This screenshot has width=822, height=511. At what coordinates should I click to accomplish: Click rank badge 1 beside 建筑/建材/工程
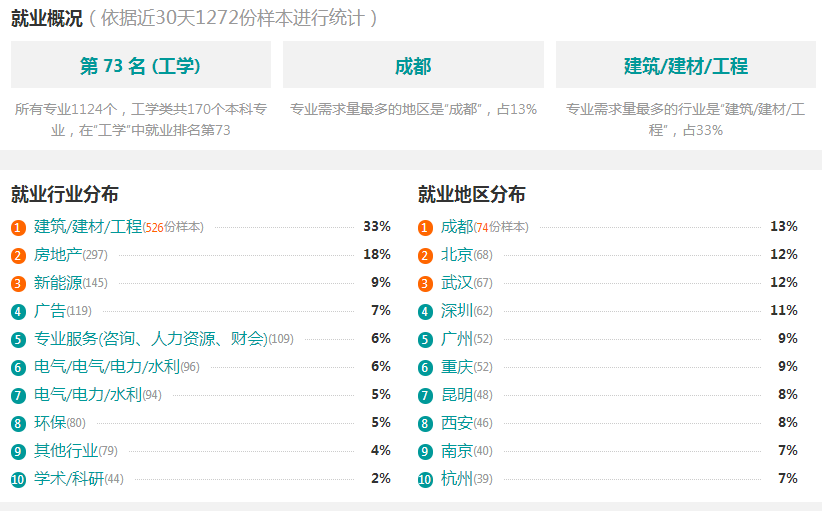(18, 227)
